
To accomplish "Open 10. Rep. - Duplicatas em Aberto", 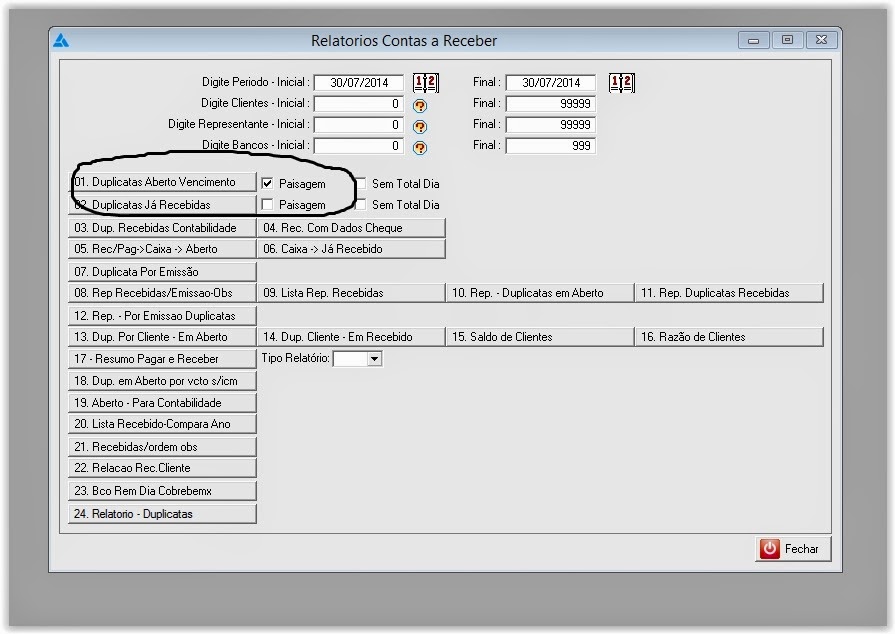I will pos(540,293).
